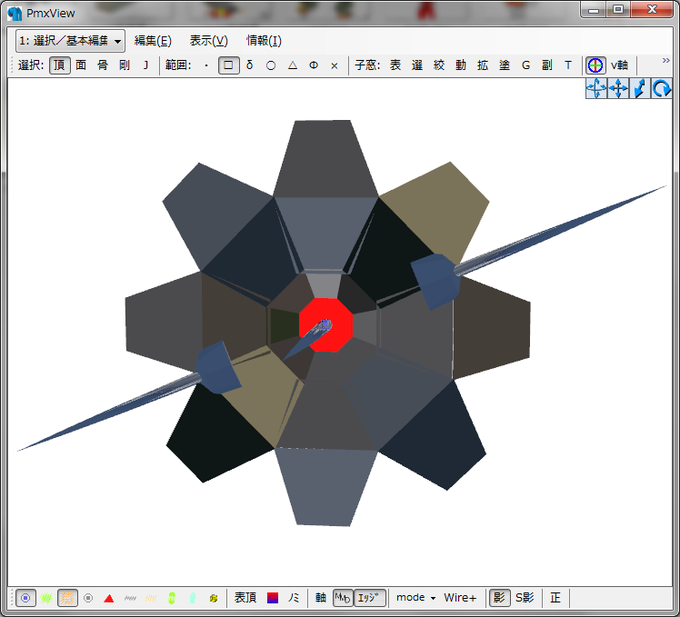Toggle the 軸 axis display
Image resolution: width=680 pixels, height=617 pixels.
[x=320, y=598]
